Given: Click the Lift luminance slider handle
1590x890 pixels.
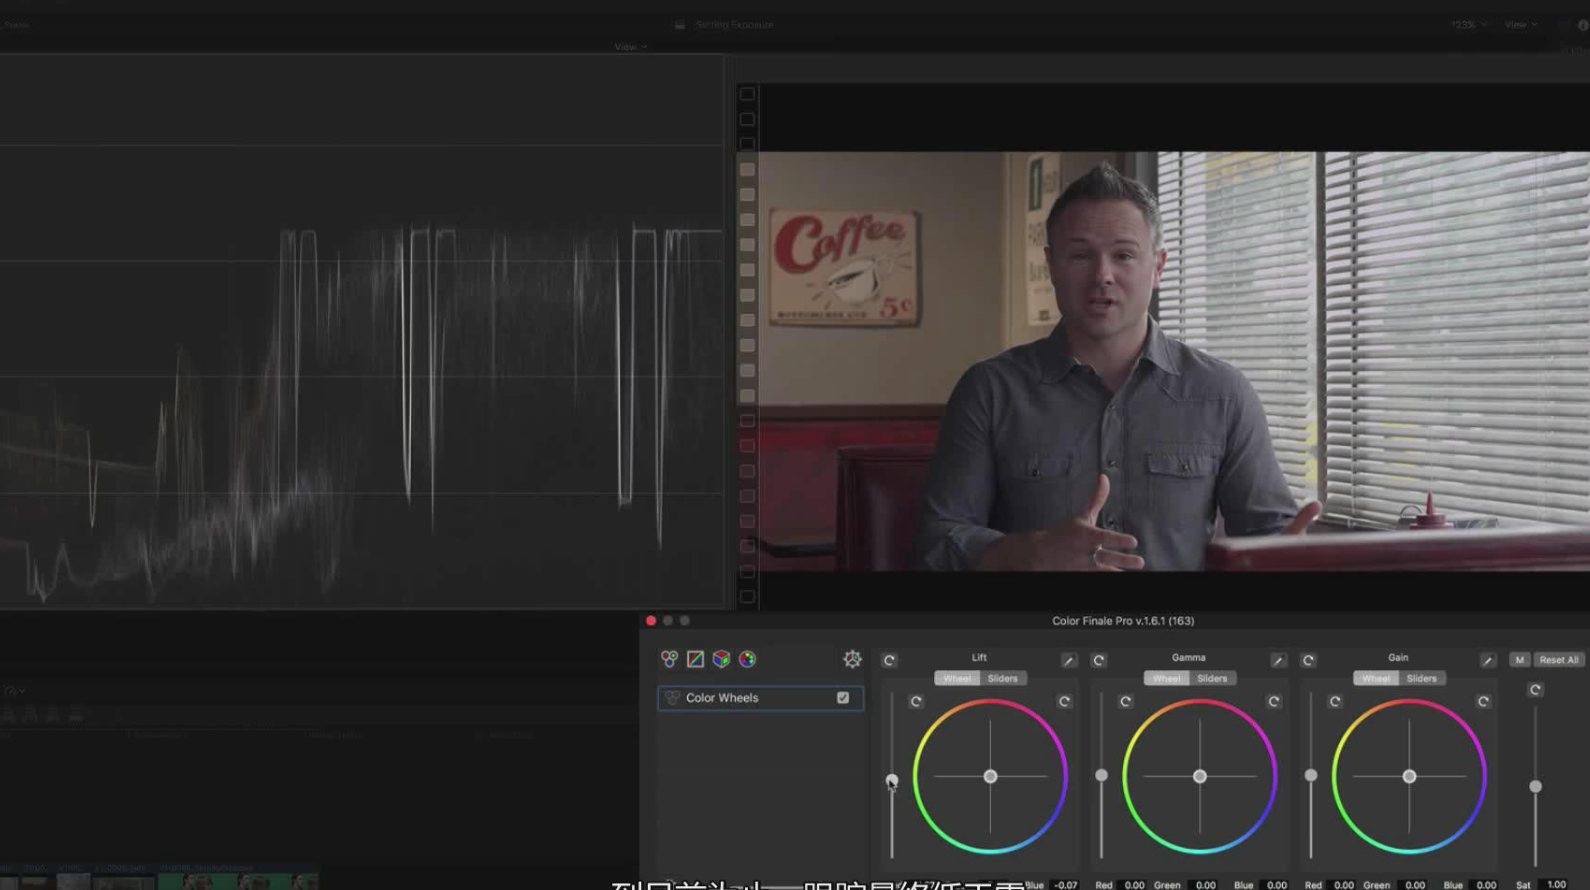Looking at the screenshot, I should 892,780.
